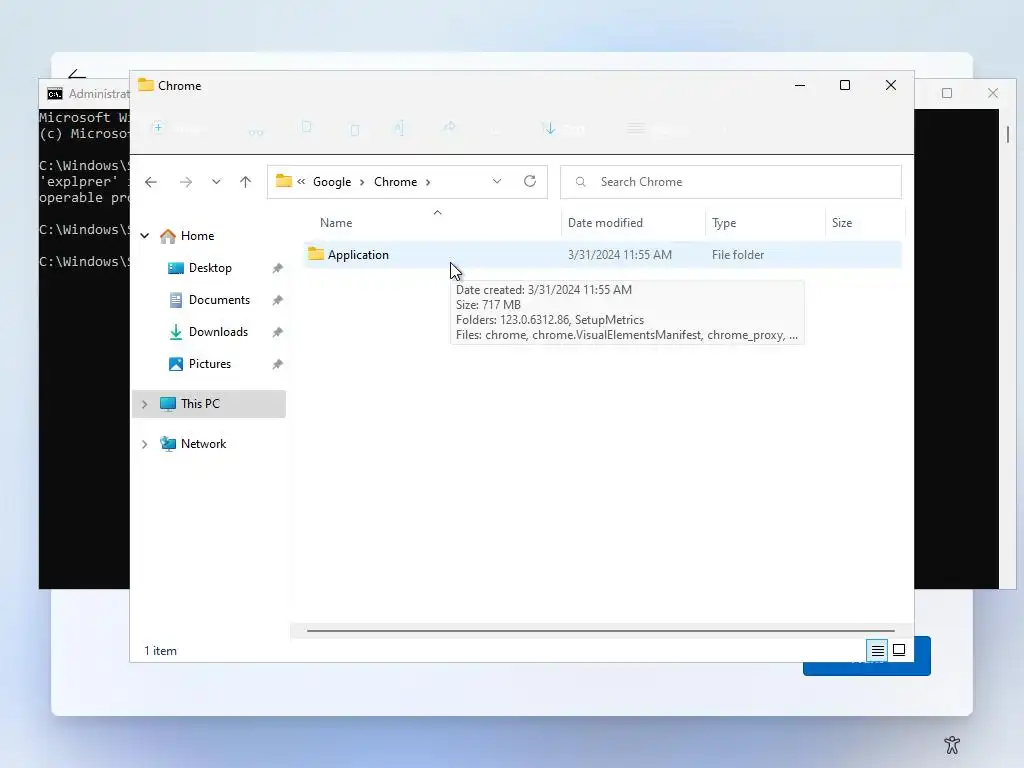Click the back arrow of the background setup window
Screen dimensions: 1024x768
coord(77,74)
